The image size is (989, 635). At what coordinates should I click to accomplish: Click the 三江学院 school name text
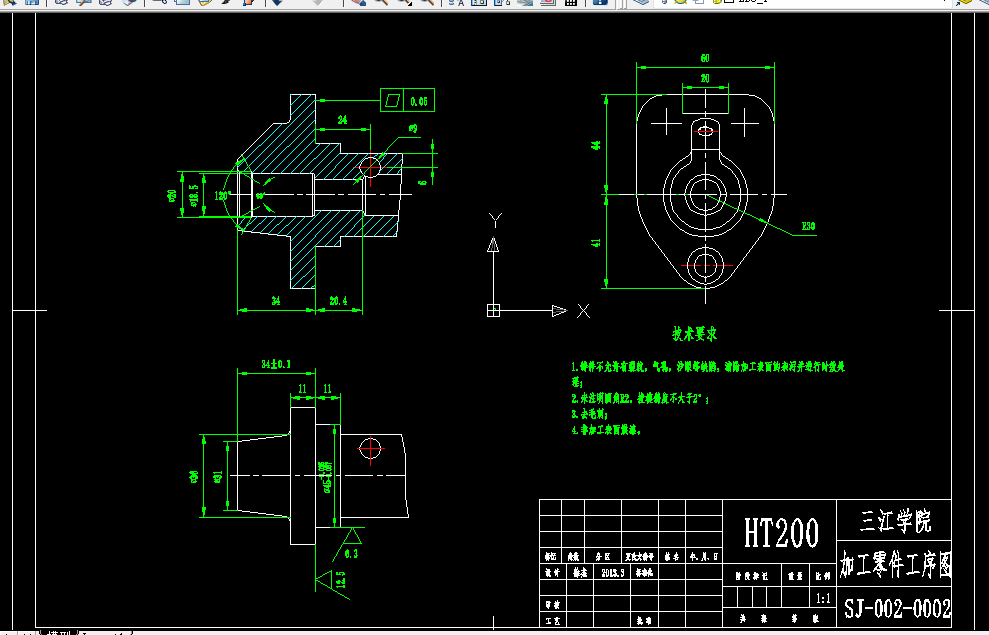coord(895,521)
